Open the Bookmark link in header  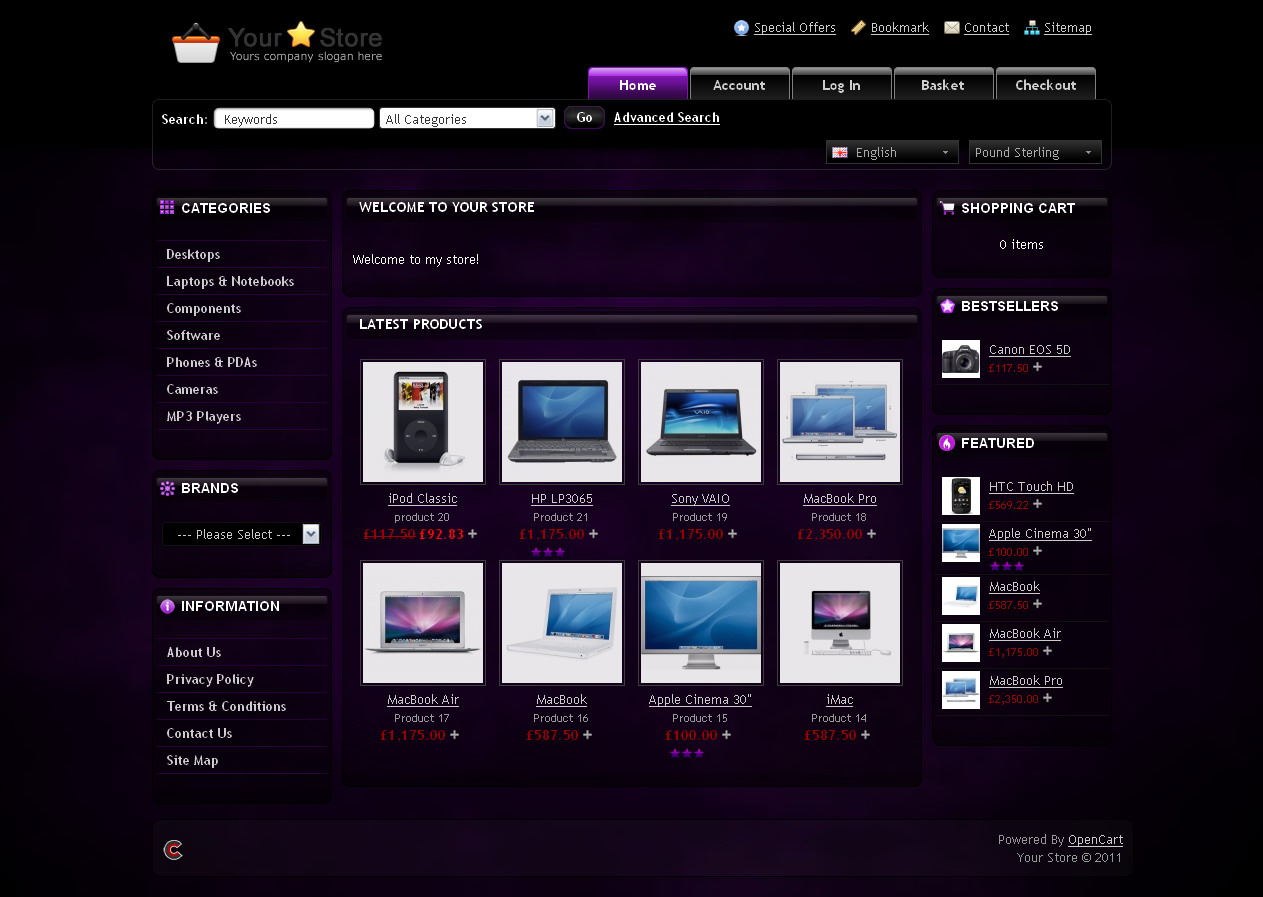(x=900, y=28)
